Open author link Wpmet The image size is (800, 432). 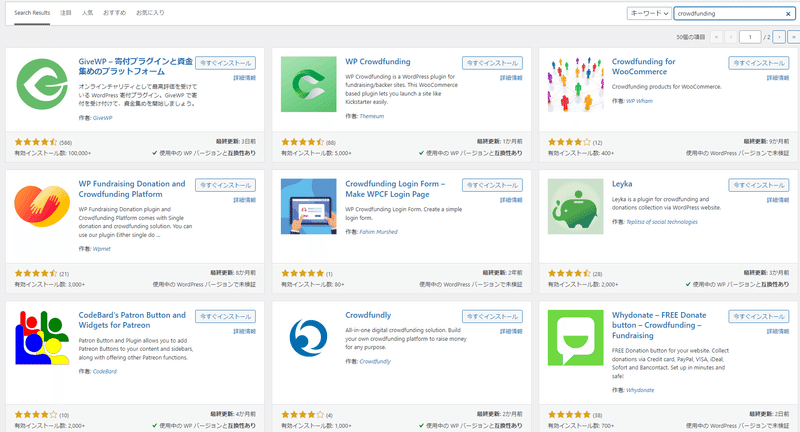[102, 249]
